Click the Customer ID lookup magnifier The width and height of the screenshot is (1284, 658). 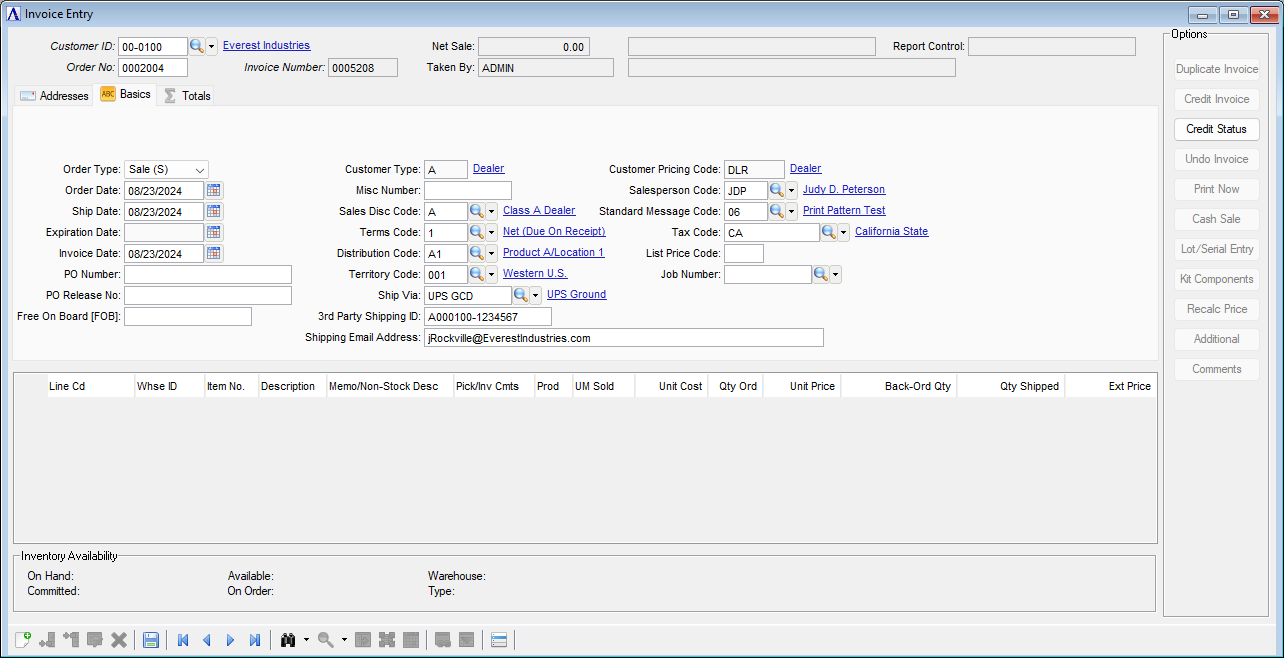[197, 46]
